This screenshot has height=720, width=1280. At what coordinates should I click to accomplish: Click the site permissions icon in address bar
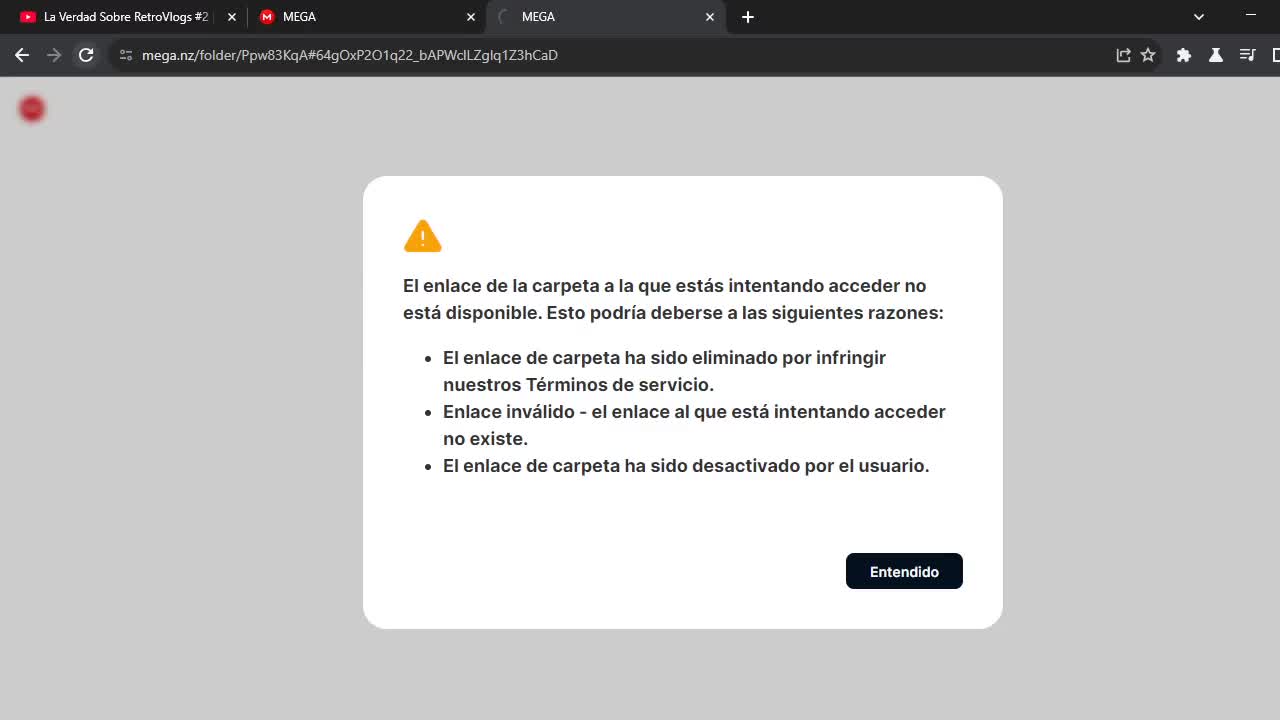(x=126, y=55)
